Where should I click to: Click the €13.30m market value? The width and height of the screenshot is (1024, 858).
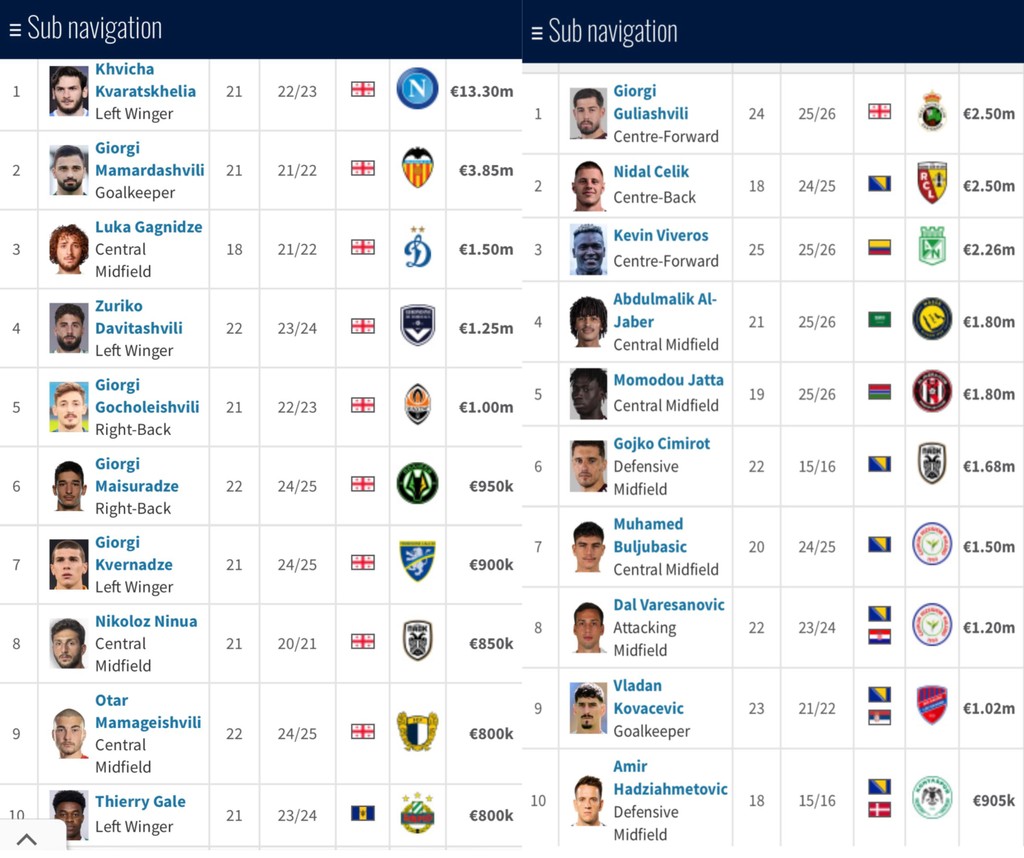click(x=481, y=91)
